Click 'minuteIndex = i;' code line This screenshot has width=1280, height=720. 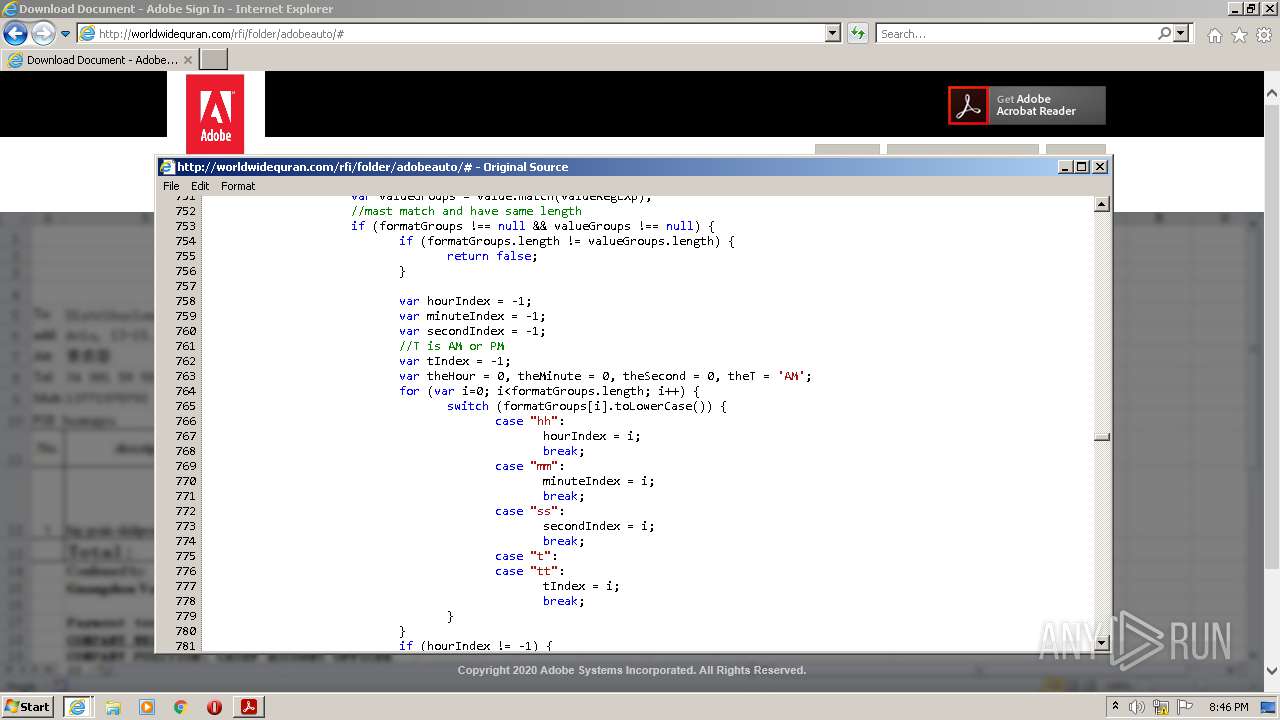599,481
